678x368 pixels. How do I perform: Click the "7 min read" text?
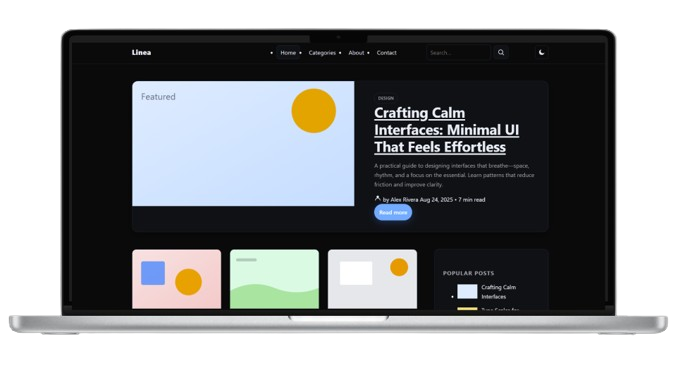click(472, 200)
